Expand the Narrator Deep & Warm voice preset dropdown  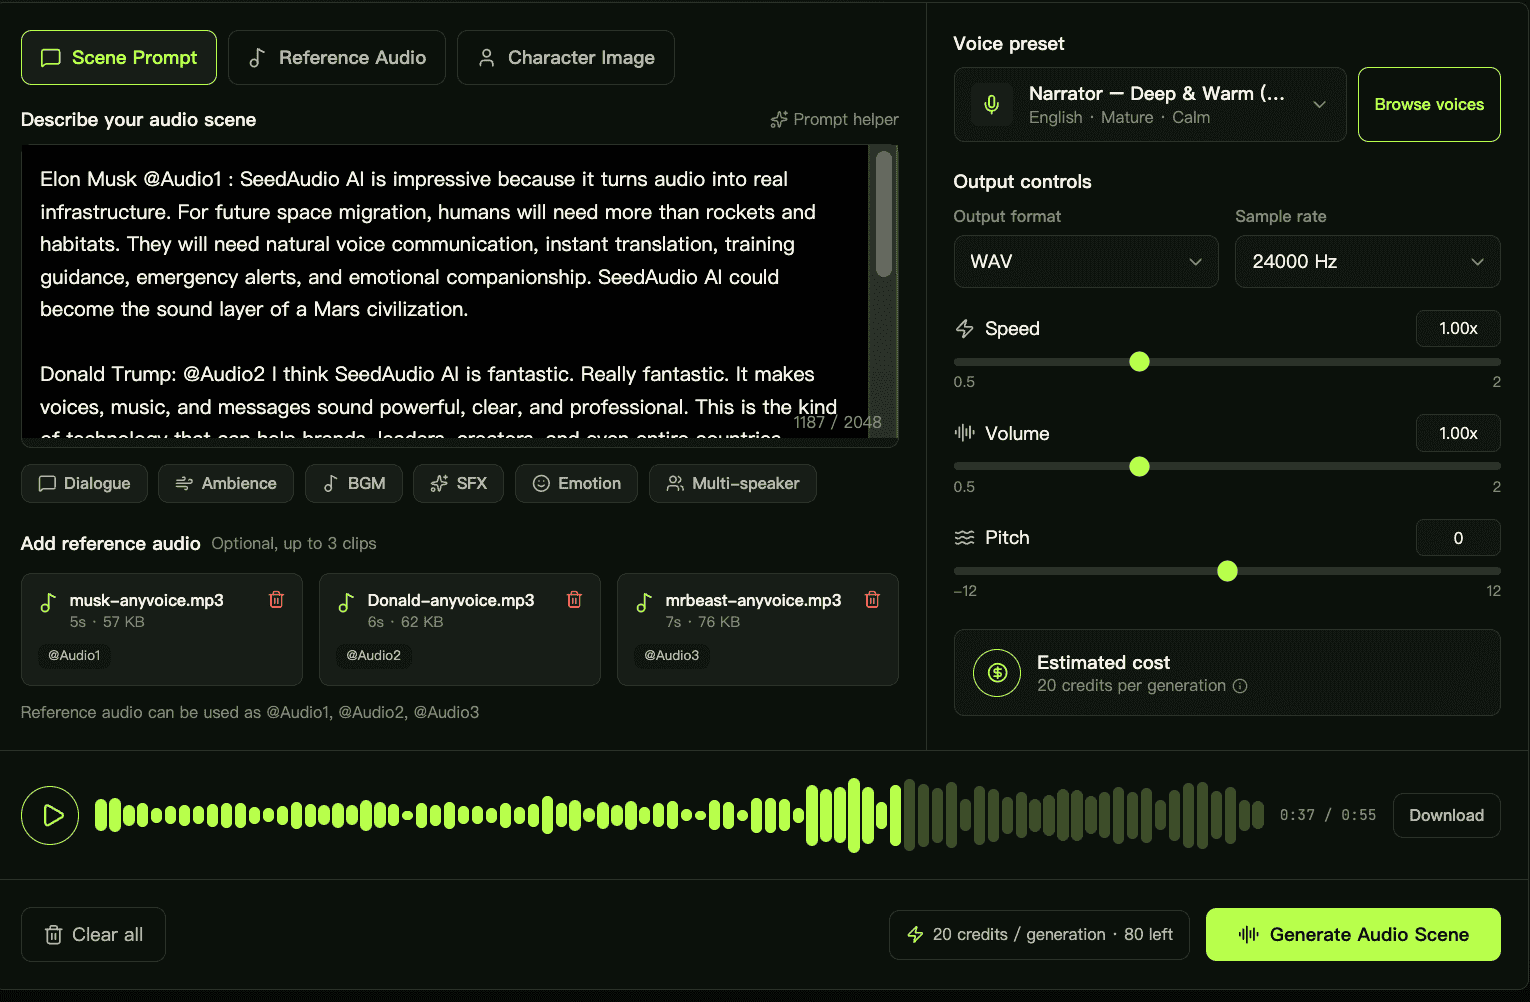[x=1150, y=105]
